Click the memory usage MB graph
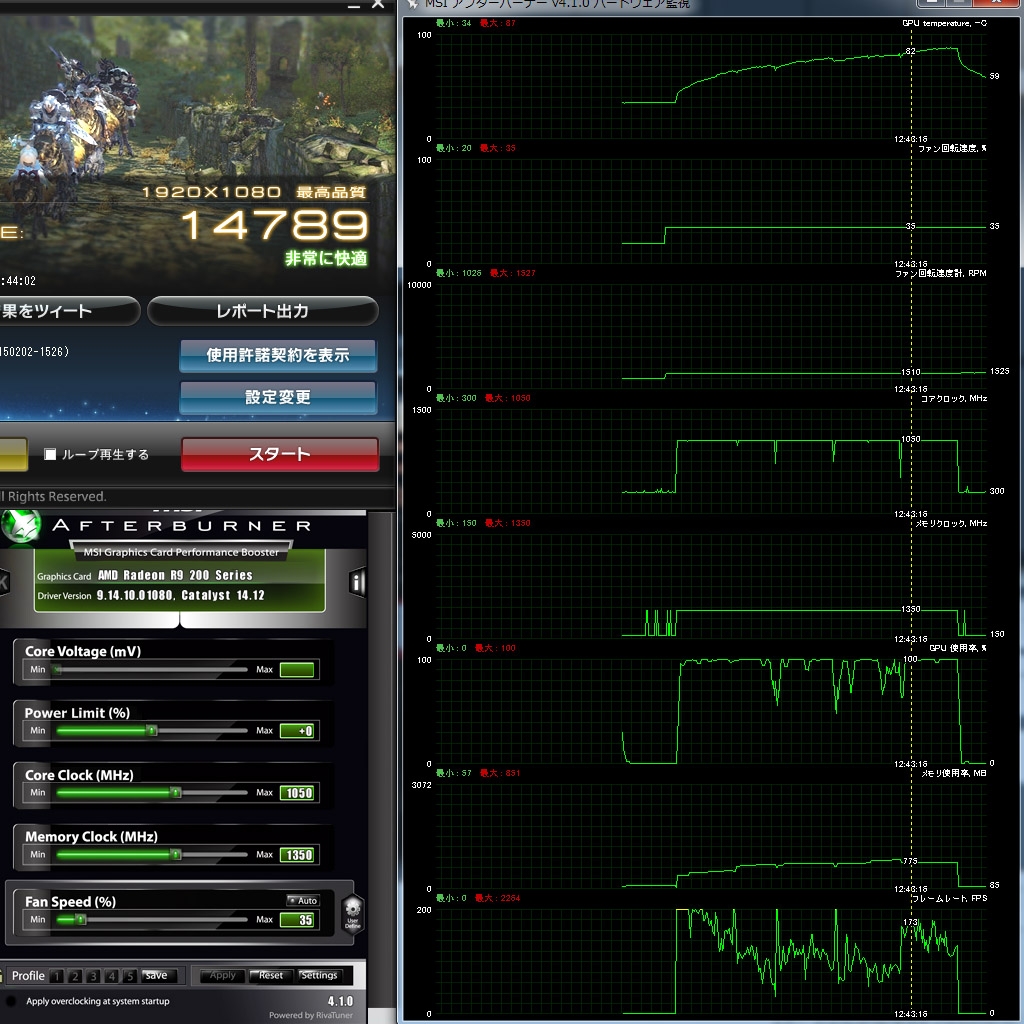 (x=711, y=837)
